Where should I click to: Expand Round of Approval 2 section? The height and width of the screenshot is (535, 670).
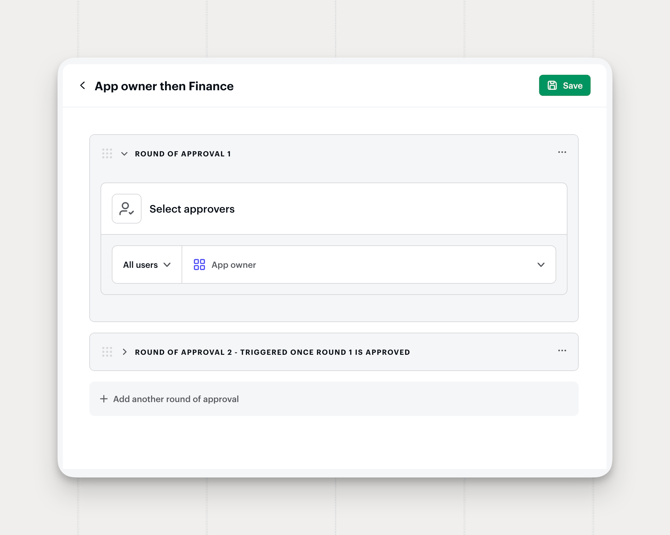(124, 352)
